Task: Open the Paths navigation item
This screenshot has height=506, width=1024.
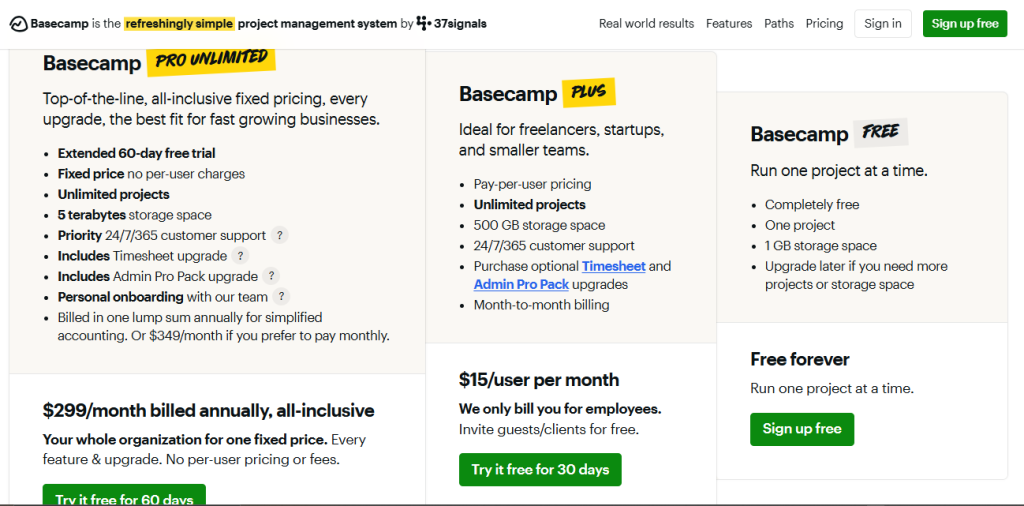Action: 779,23
